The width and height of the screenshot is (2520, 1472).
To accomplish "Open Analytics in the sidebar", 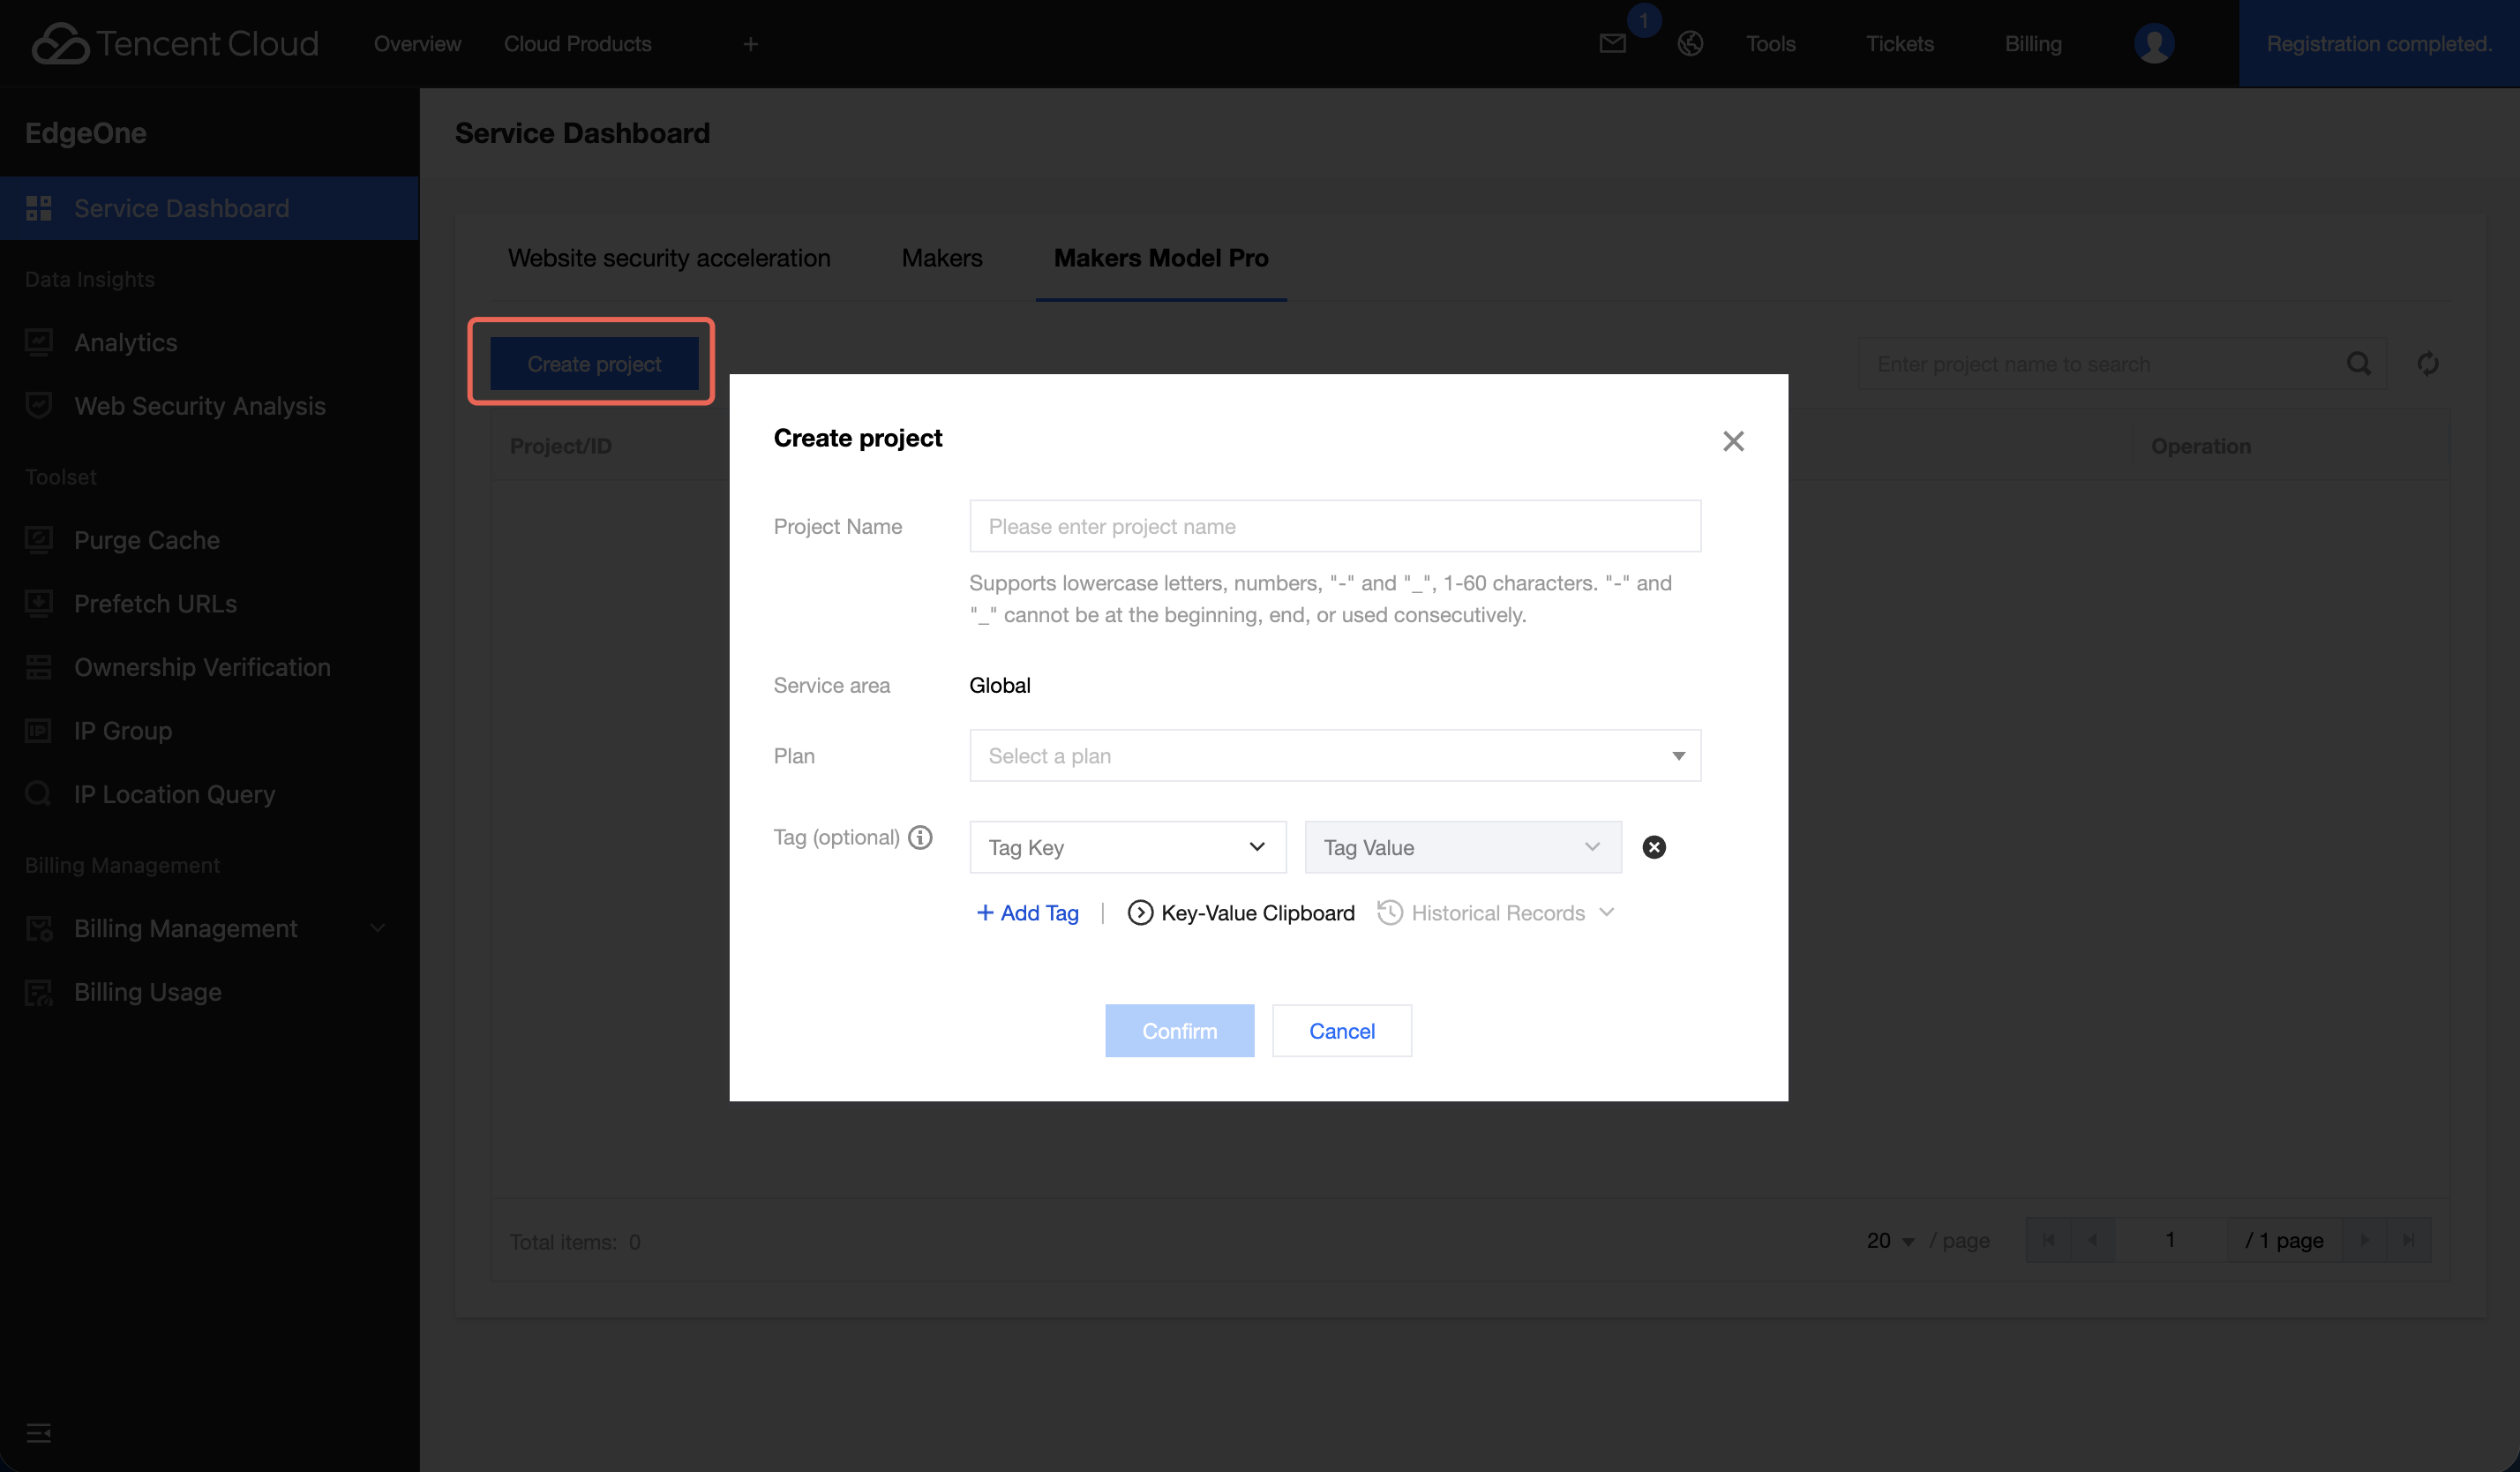I will tap(209, 342).
